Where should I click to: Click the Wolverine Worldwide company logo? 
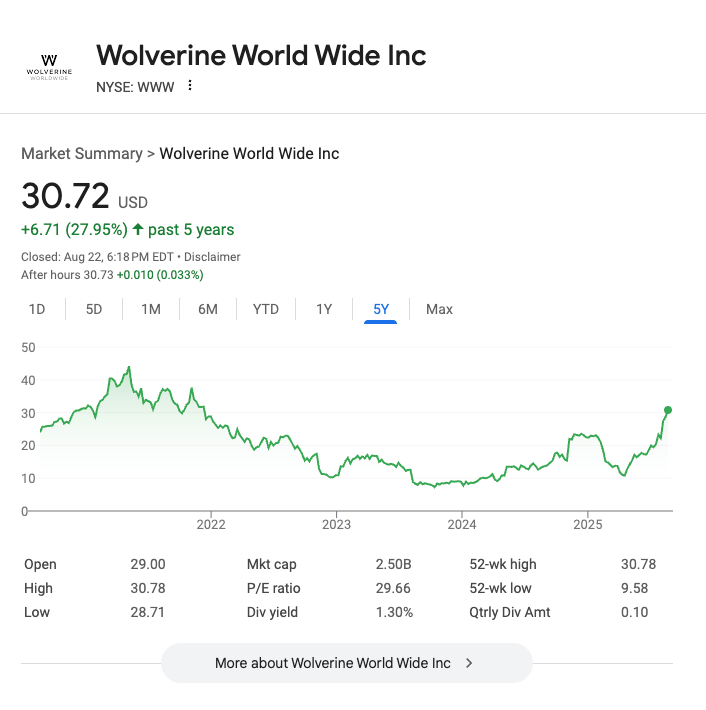49,69
